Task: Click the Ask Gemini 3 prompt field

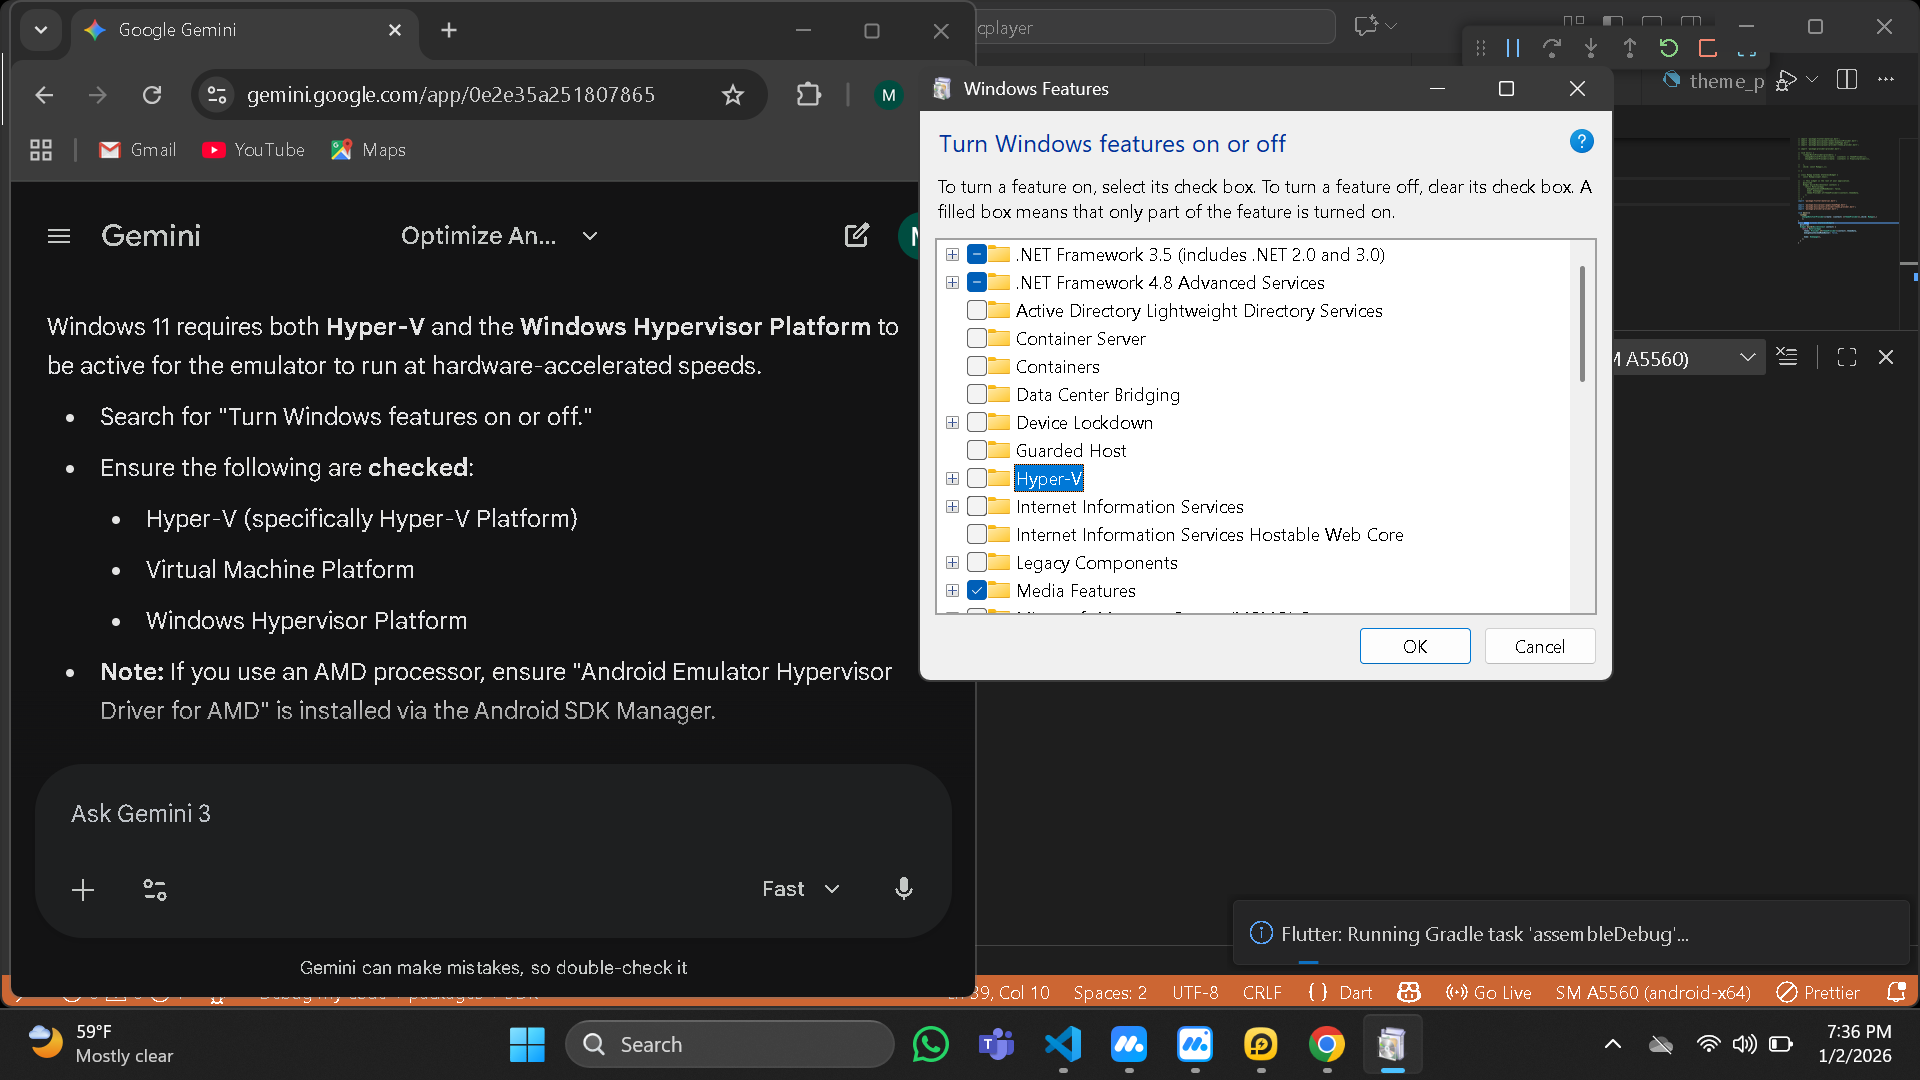Action: (493, 814)
